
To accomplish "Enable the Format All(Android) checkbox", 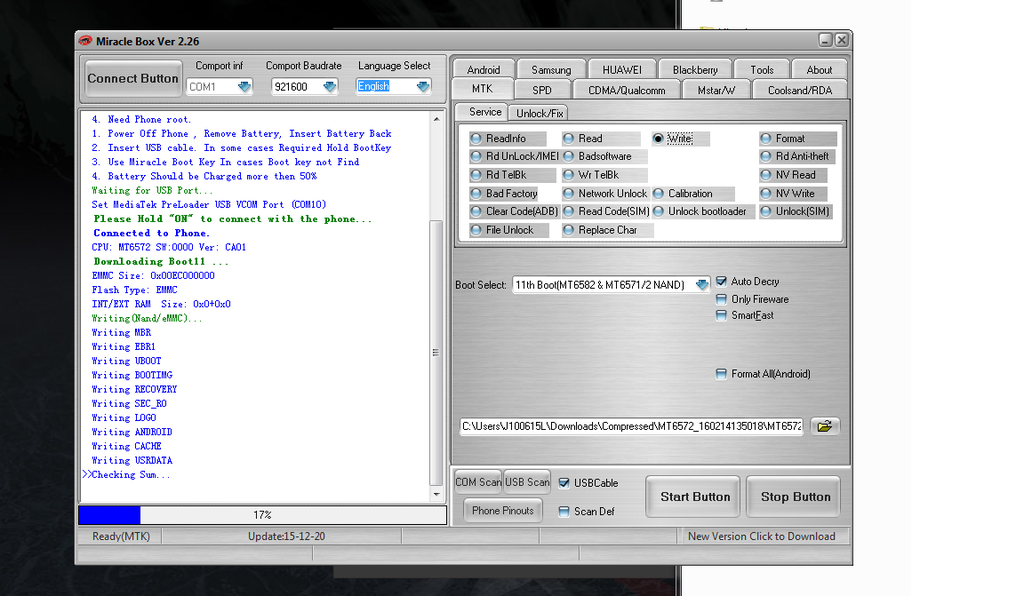I will coord(722,374).
